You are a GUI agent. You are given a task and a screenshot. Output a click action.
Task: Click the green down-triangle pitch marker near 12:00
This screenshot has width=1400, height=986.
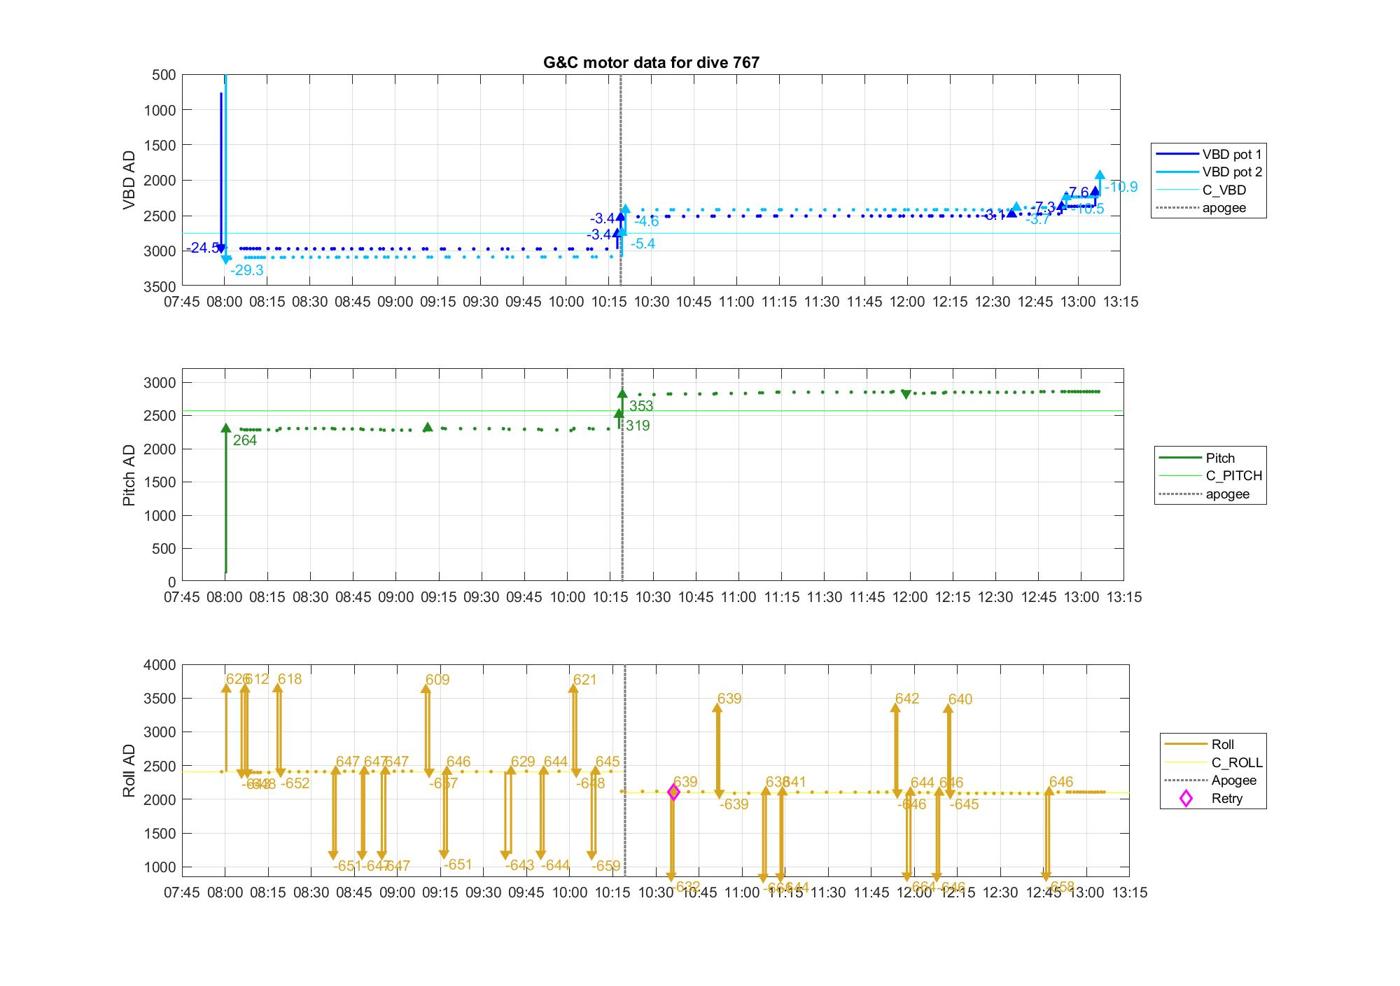[906, 394]
